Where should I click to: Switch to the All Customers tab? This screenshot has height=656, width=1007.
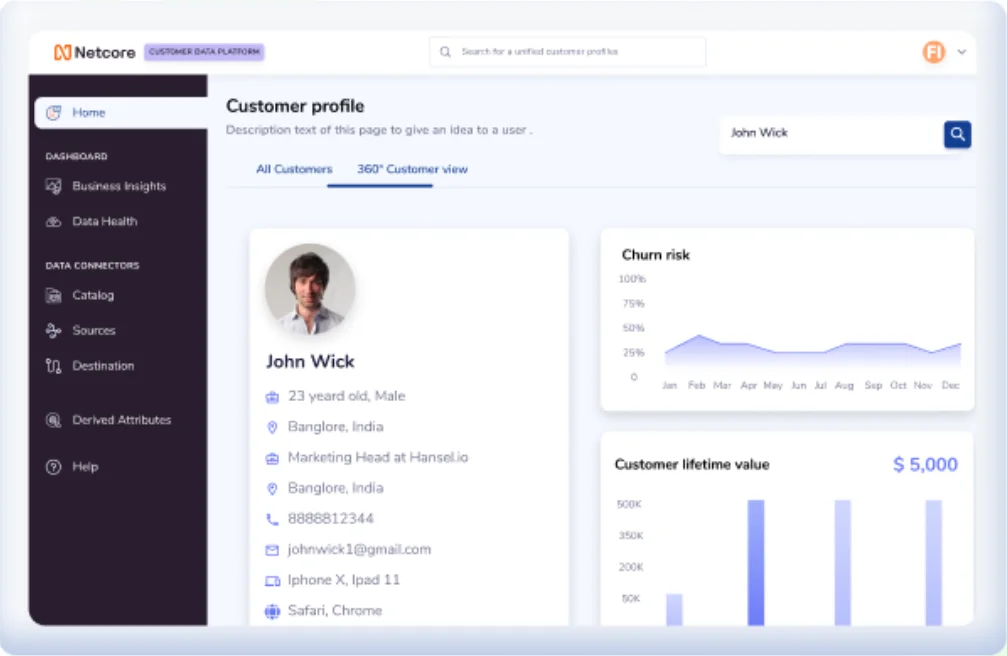pos(294,169)
